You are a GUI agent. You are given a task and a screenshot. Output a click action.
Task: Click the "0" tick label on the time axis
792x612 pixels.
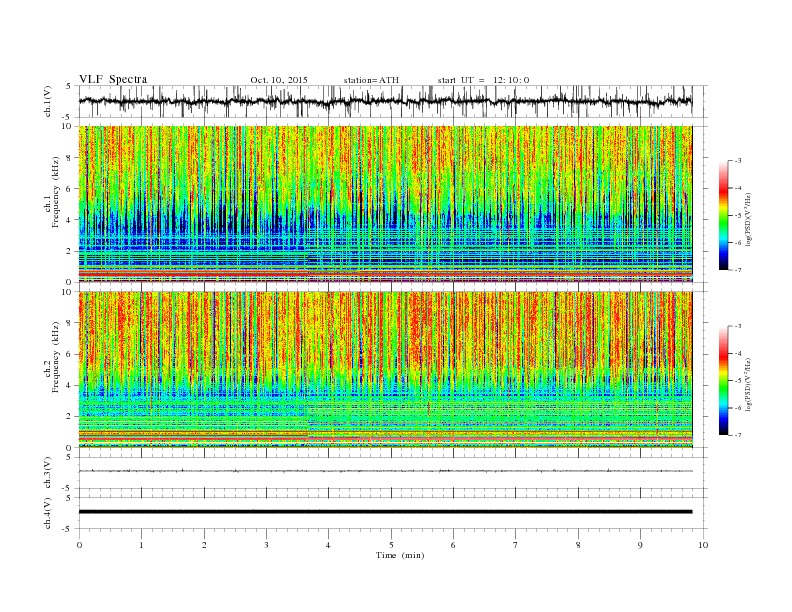[x=79, y=545]
